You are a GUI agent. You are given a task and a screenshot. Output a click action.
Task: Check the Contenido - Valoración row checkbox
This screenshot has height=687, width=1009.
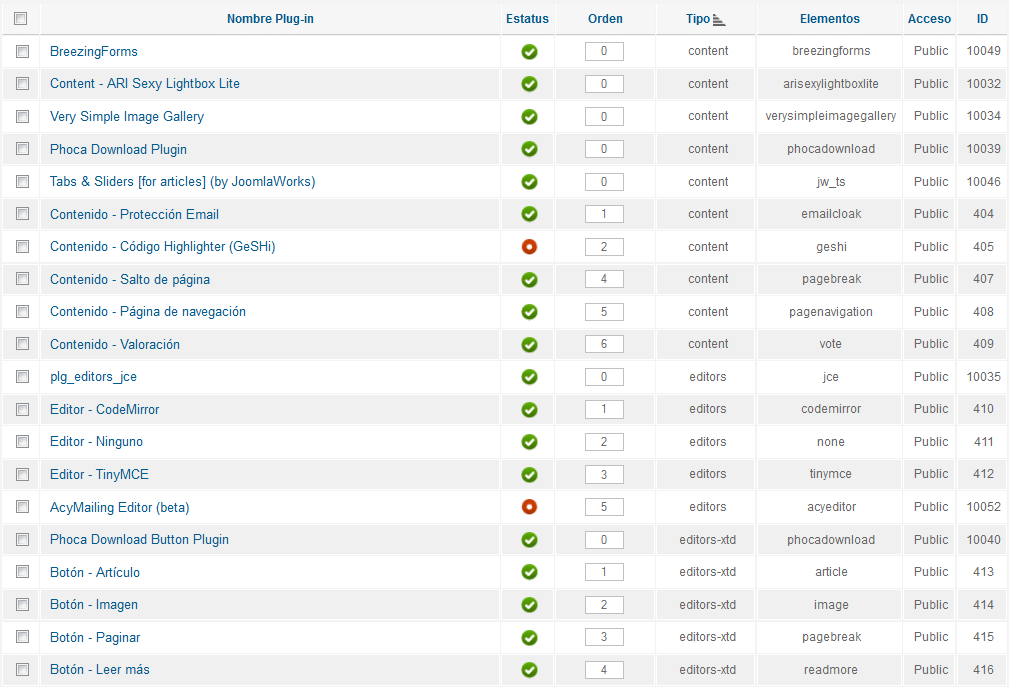click(23, 344)
